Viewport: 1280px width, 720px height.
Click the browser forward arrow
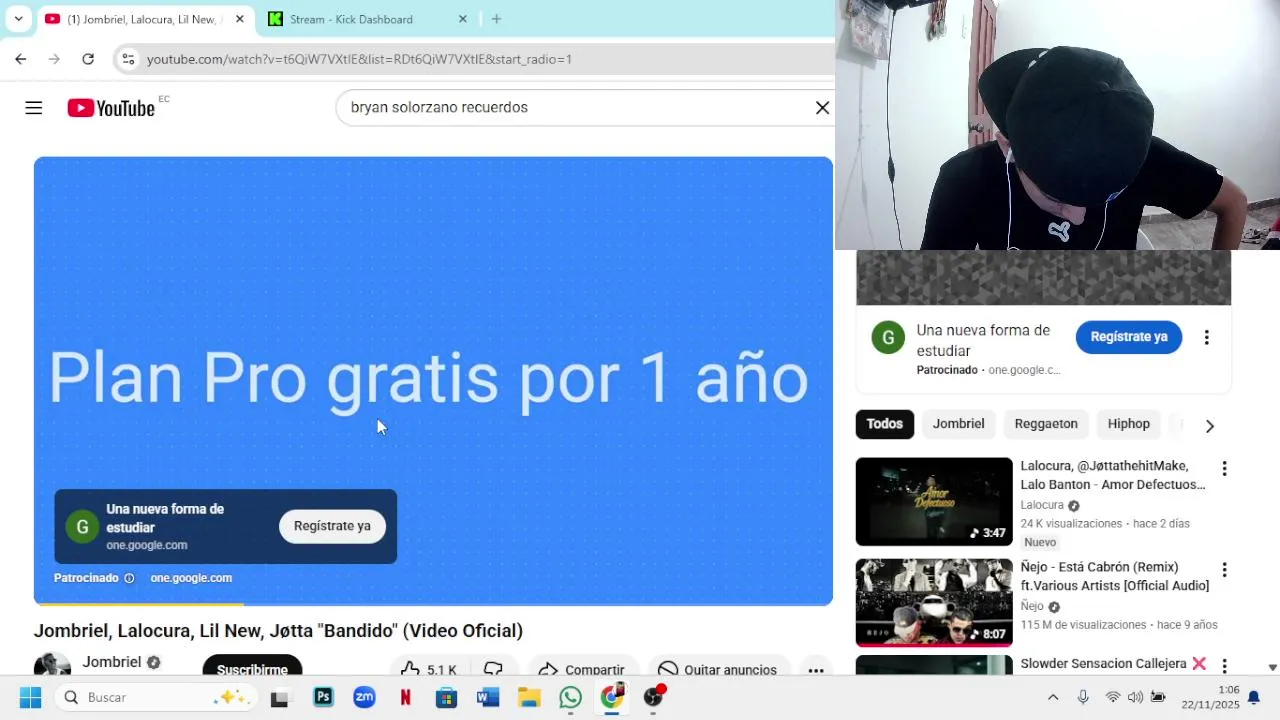pos(54,59)
